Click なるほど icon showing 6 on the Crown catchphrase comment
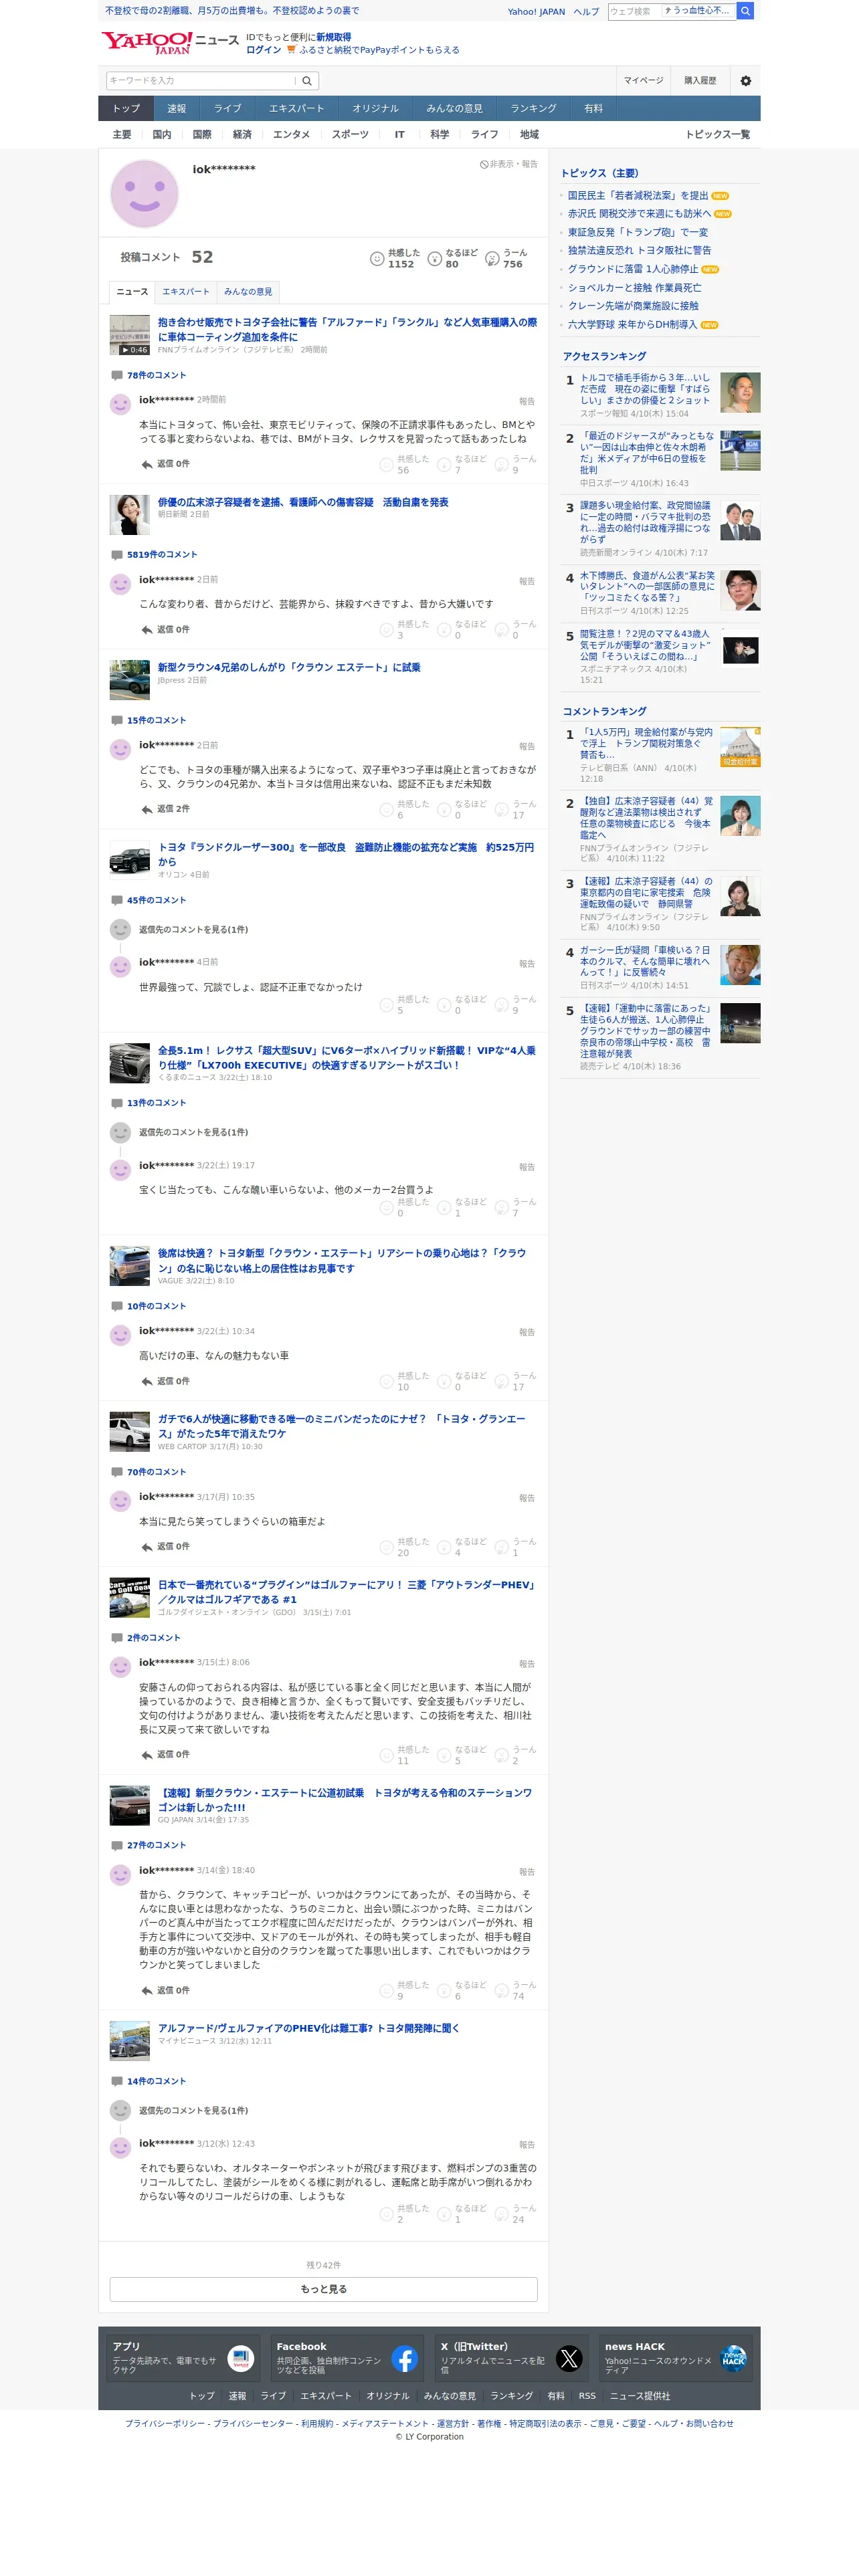The width and height of the screenshot is (859, 2576). click(x=444, y=1990)
